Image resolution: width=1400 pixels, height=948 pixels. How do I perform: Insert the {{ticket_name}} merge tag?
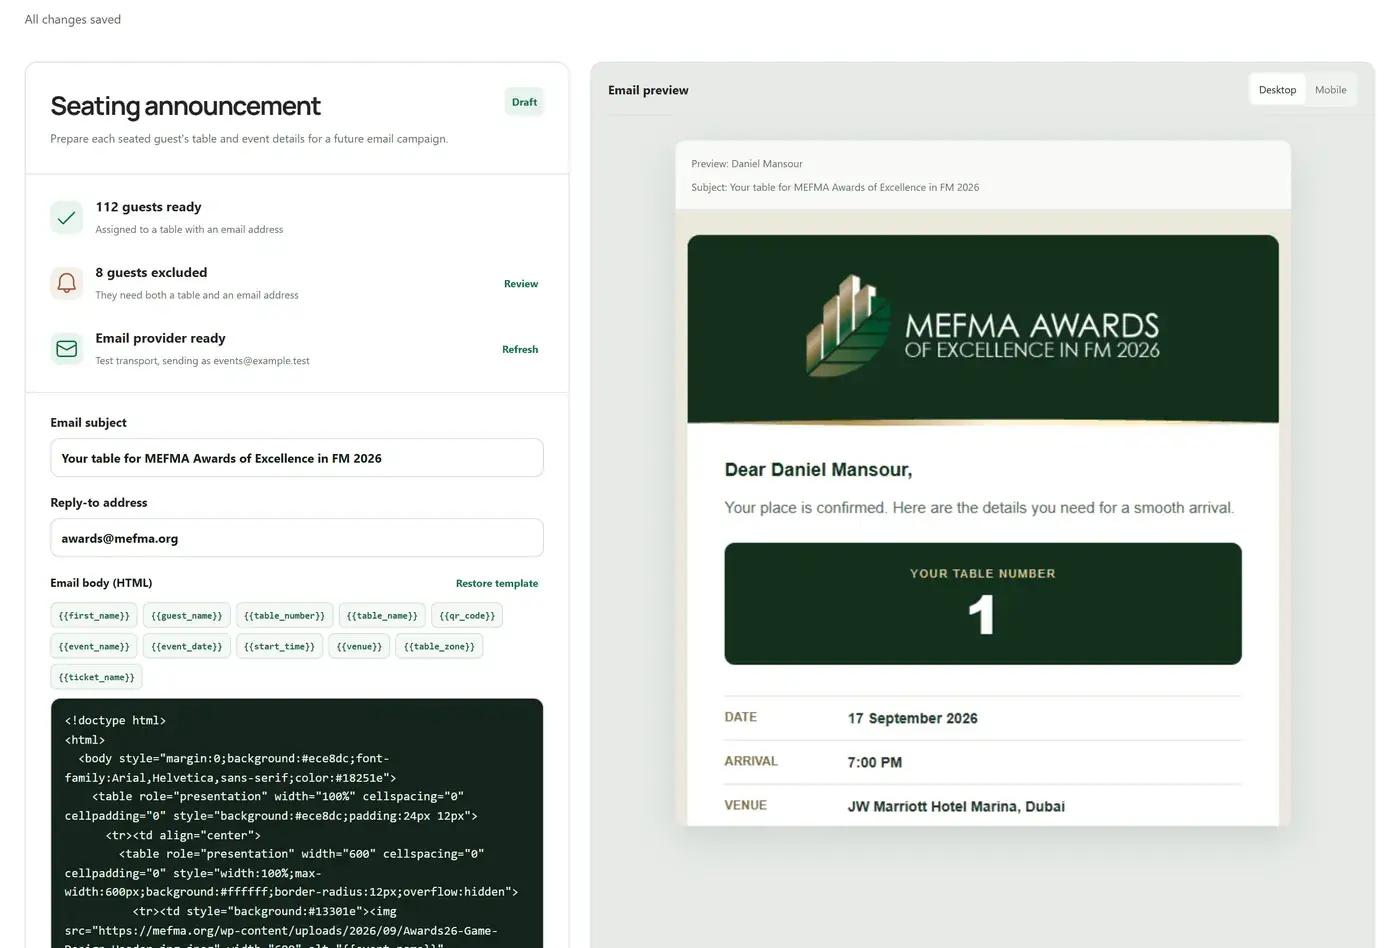click(96, 678)
